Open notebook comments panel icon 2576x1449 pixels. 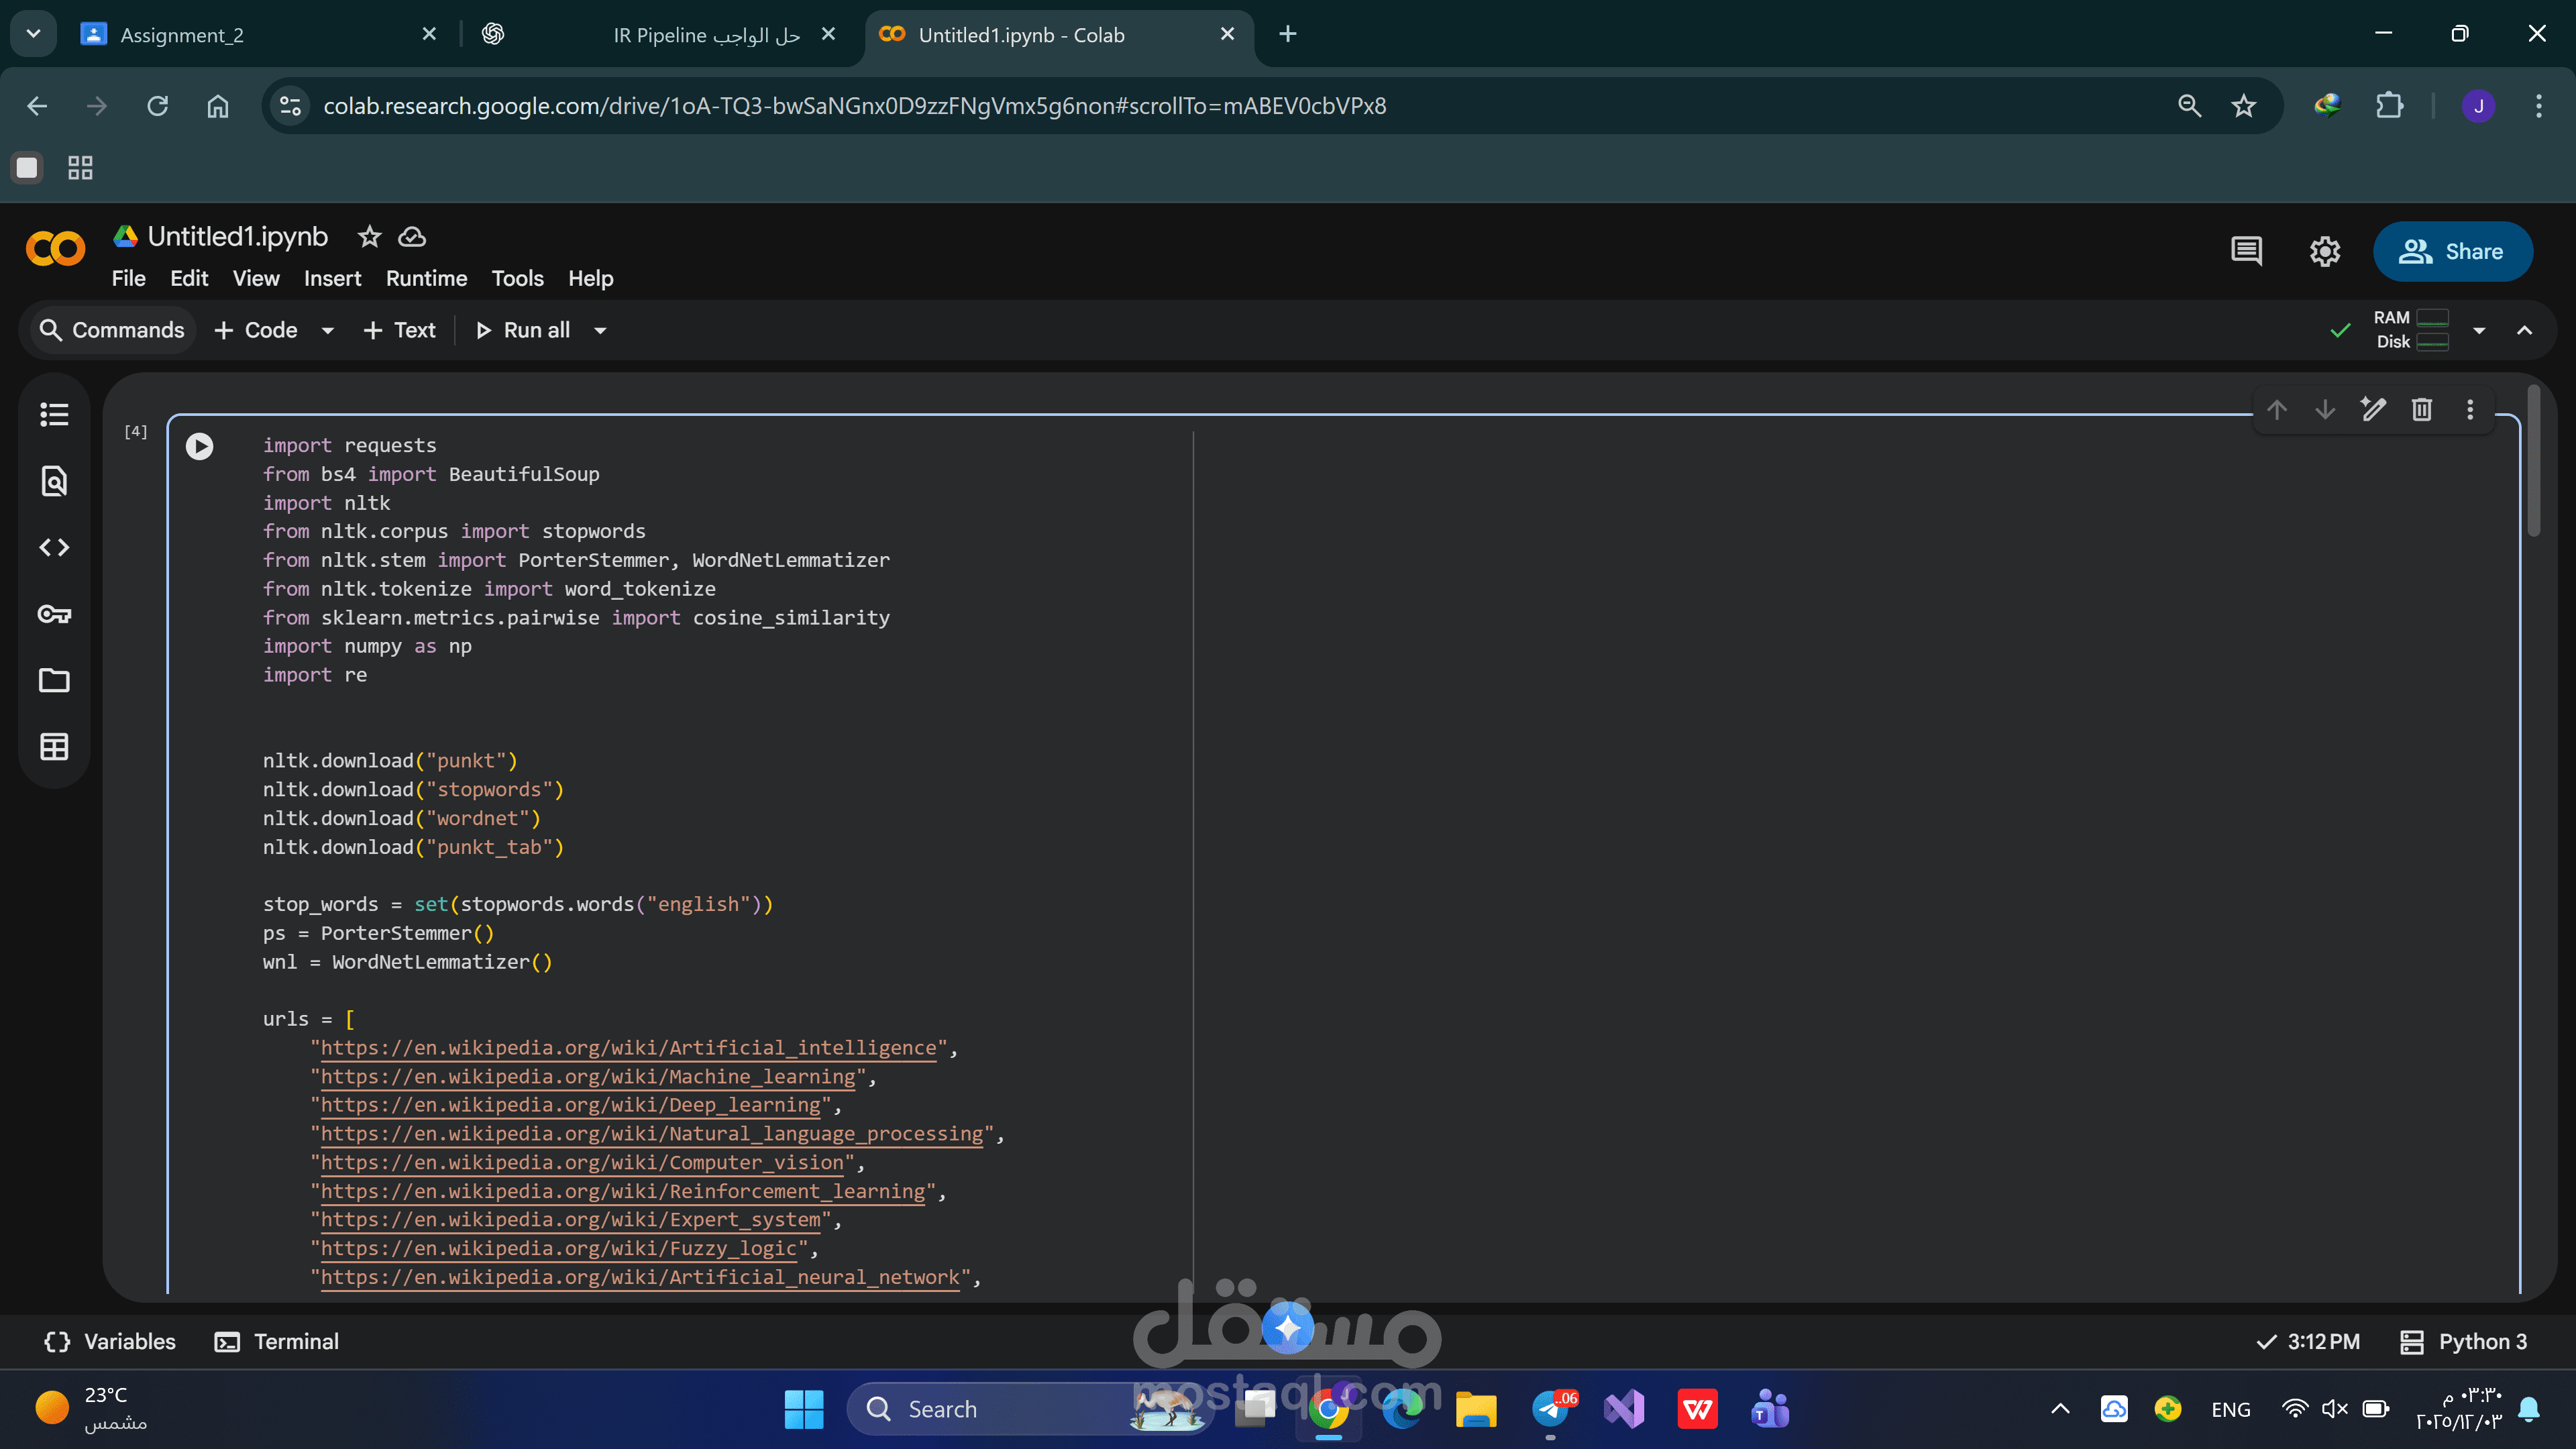[x=2246, y=251]
